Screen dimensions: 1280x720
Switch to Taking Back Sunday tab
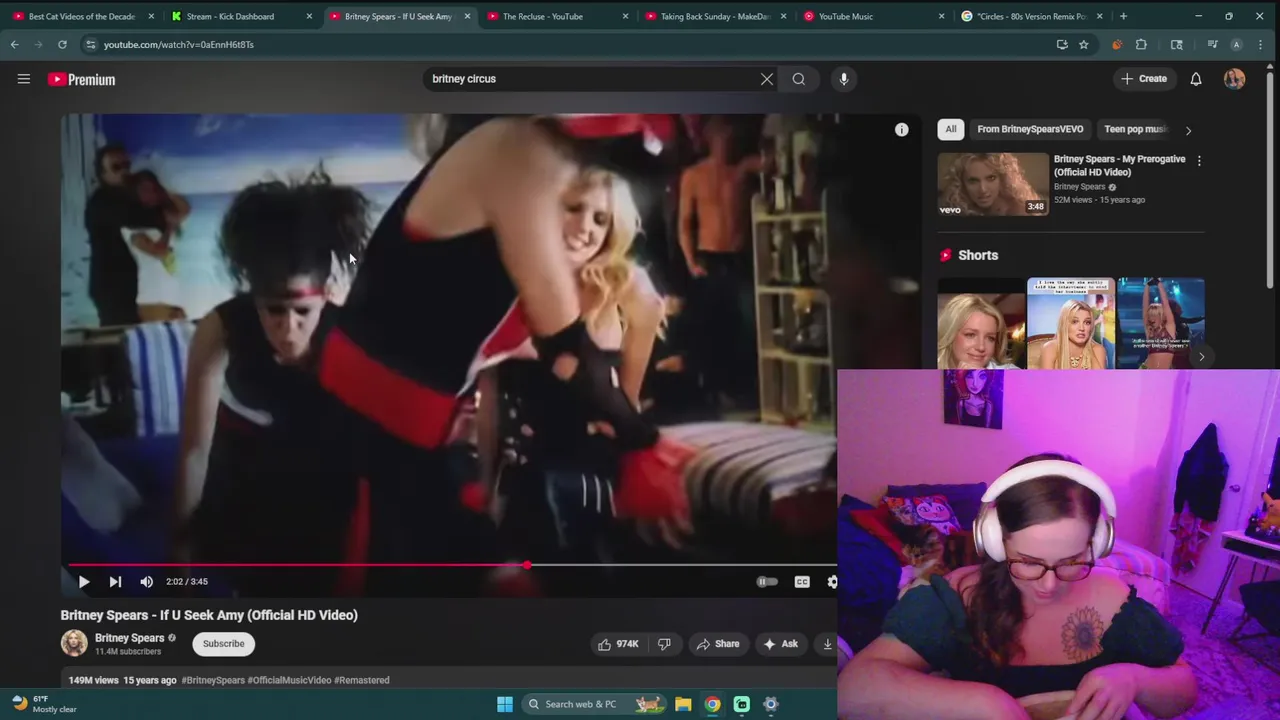click(715, 16)
